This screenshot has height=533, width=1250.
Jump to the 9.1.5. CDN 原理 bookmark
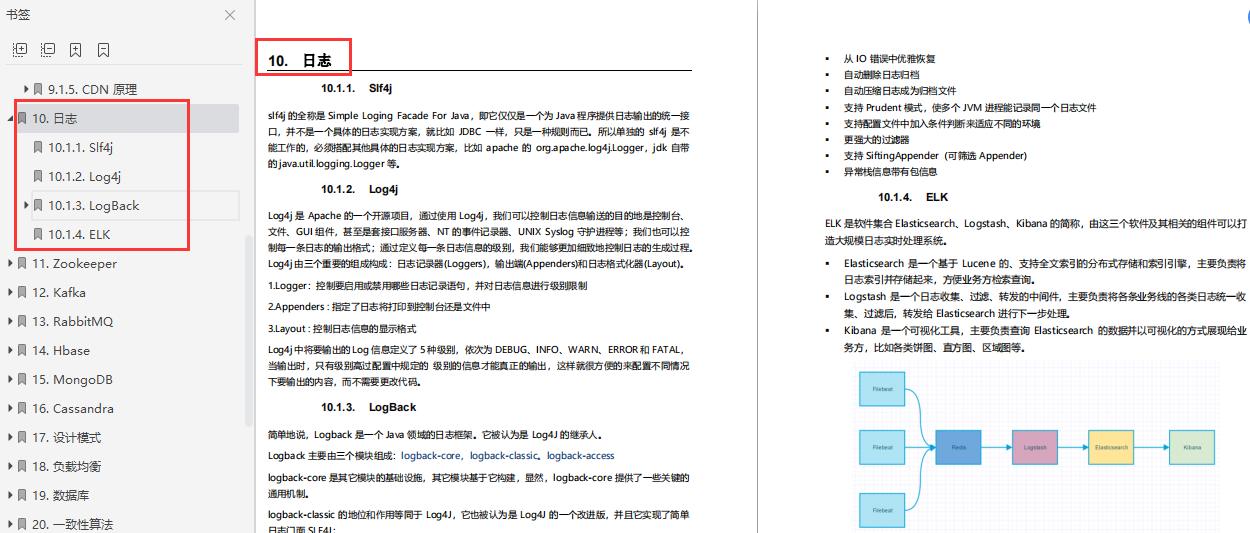pyautogui.click(x=92, y=89)
